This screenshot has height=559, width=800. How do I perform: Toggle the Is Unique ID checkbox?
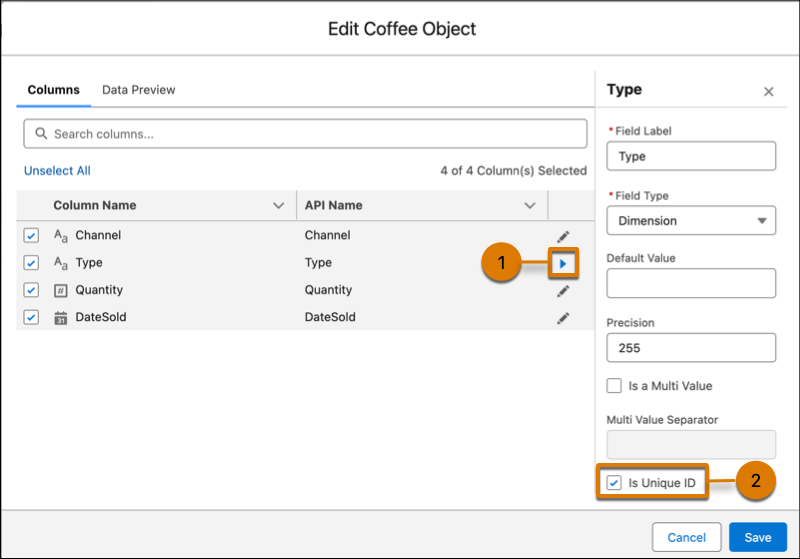[614, 482]
